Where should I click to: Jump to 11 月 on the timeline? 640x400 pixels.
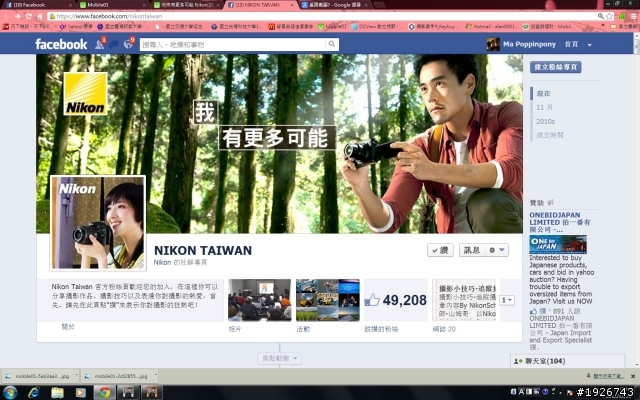pyautogui.click(x=544, y=107)
